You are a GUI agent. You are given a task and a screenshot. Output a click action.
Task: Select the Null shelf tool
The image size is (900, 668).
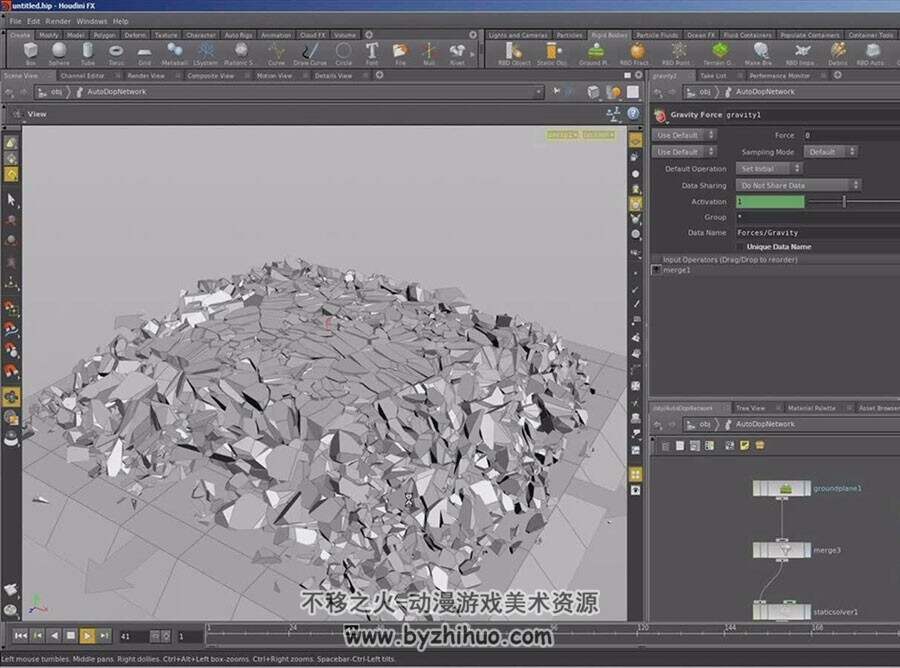coord(429,54)
